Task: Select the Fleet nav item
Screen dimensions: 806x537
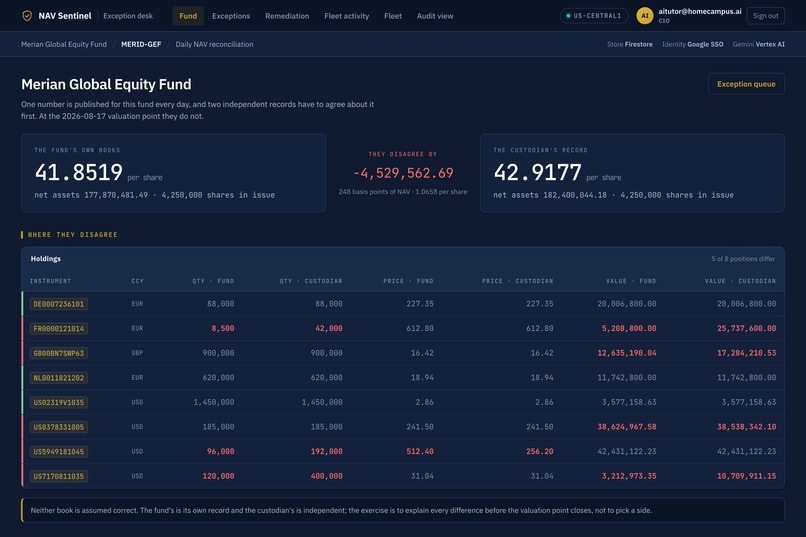Action: pyautogui.click(x=393, y=16)
